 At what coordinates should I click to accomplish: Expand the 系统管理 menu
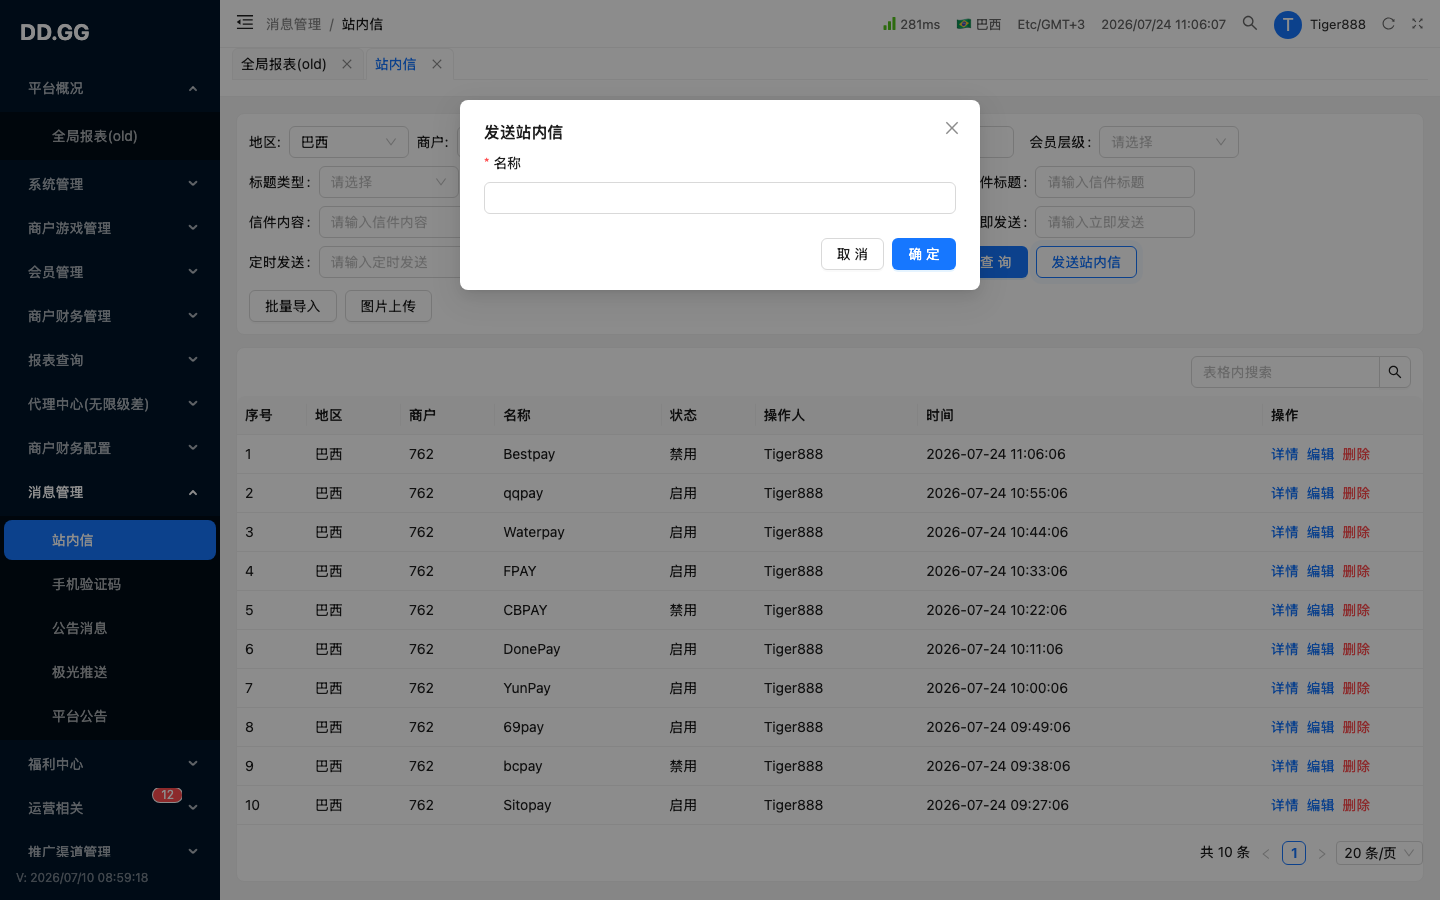click(110, 184)
